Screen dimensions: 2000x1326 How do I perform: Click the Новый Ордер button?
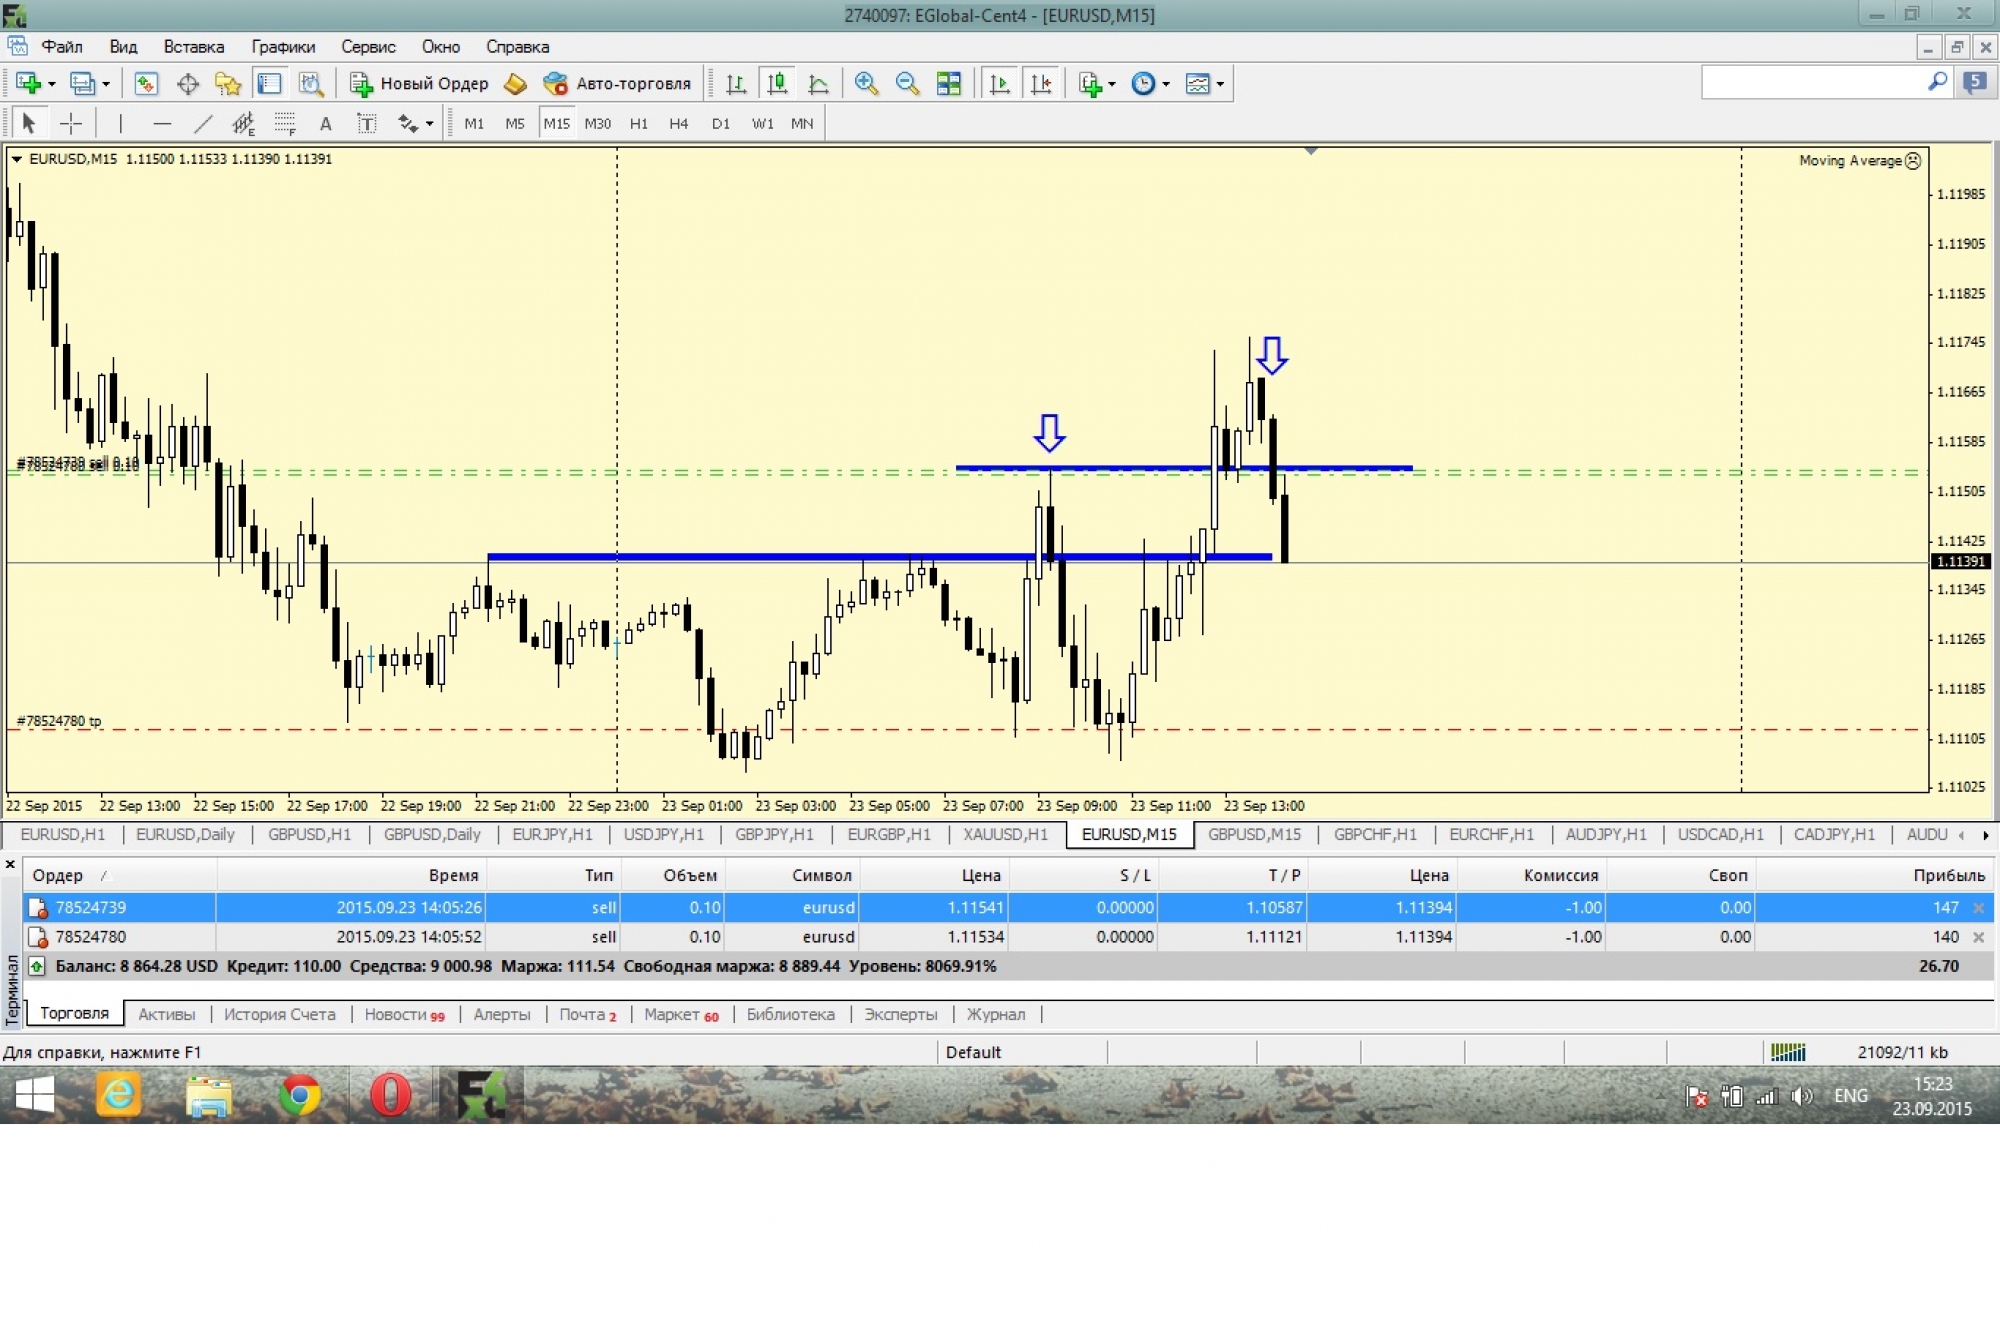[419, 84]
